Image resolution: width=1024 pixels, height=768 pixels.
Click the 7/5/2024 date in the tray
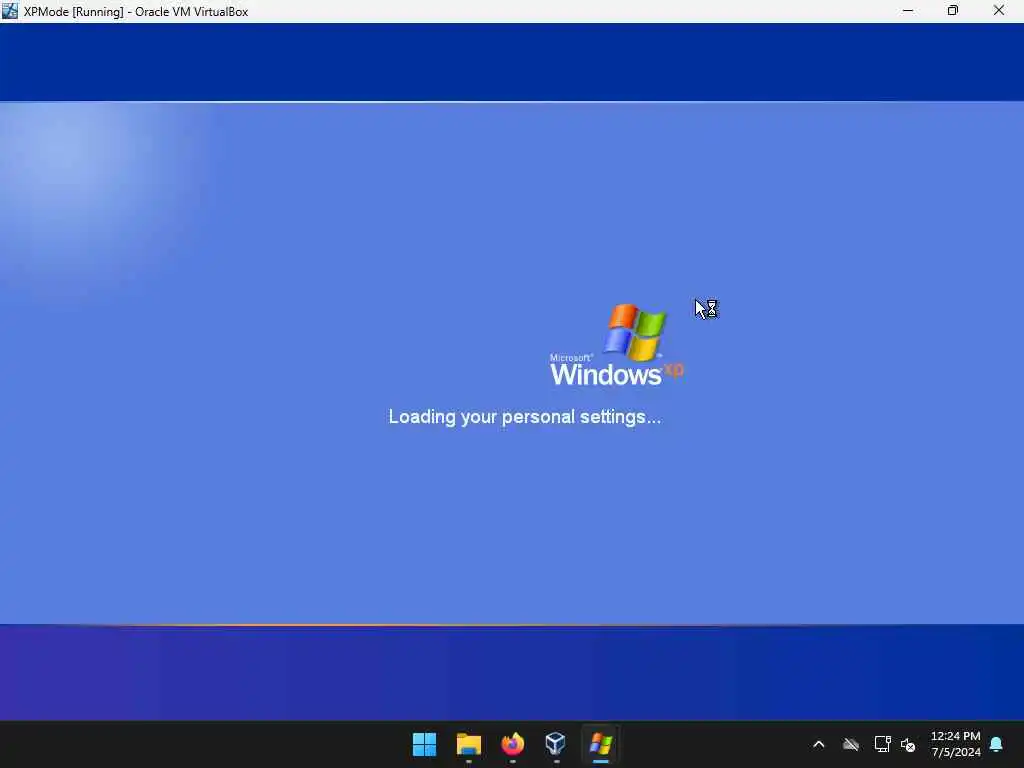point(956,752)
